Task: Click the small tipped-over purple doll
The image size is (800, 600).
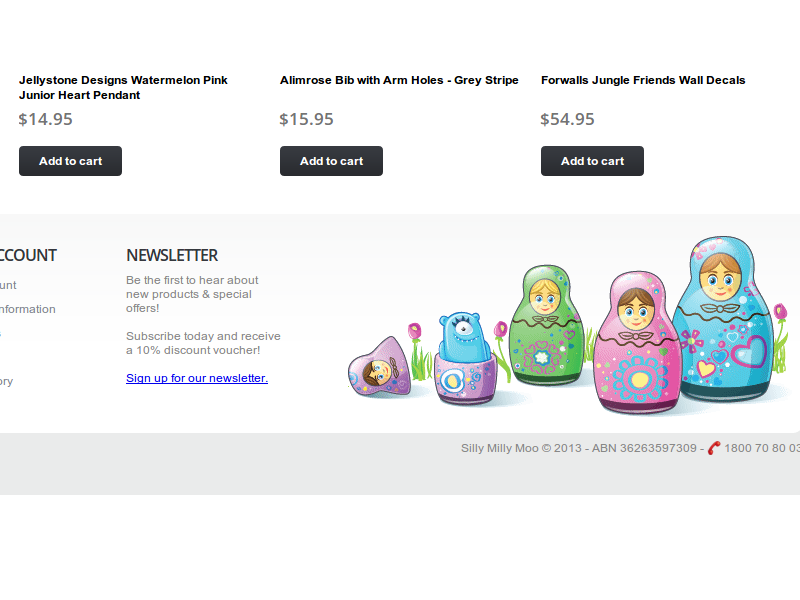Action: [377, 369]
